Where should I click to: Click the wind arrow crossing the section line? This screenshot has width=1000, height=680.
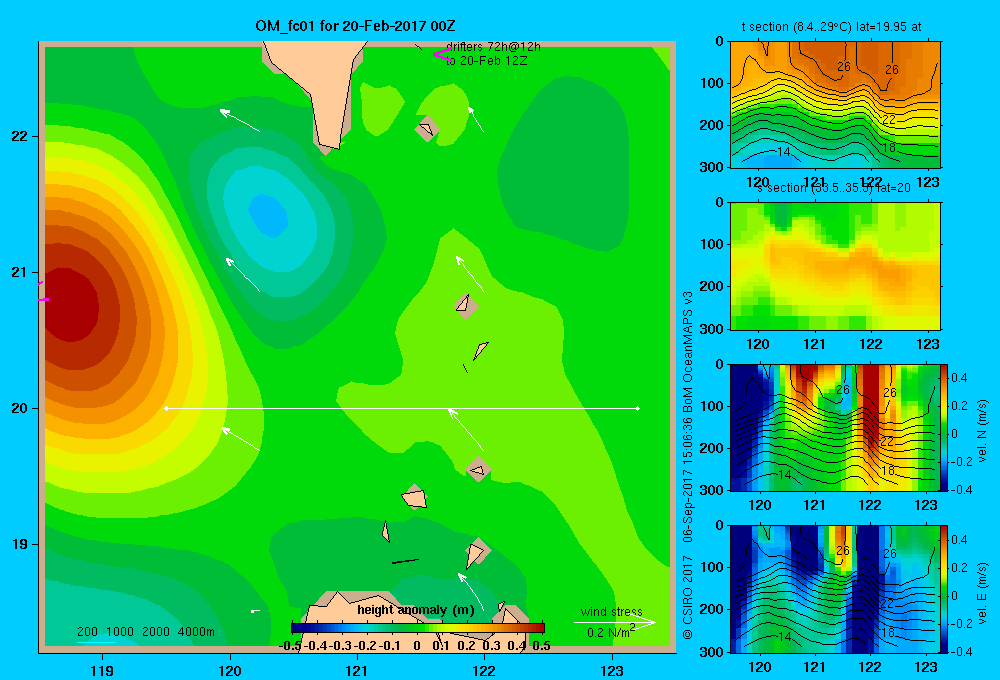click(466, 430)
